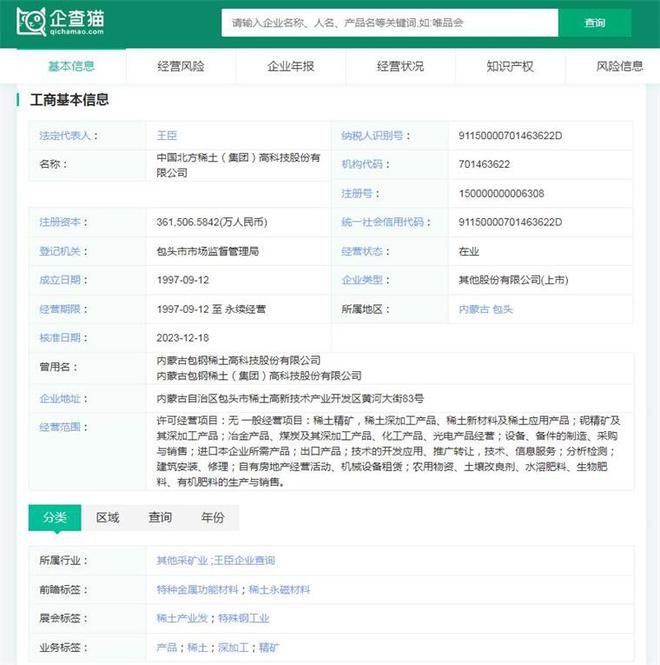Click the 纳税人识别号 label link
The width and height of the screenshot is (660, 665).
(372, 136)
